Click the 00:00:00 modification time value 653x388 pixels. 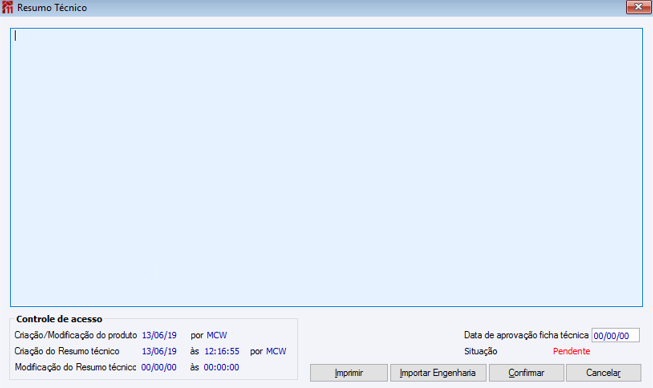221,367
